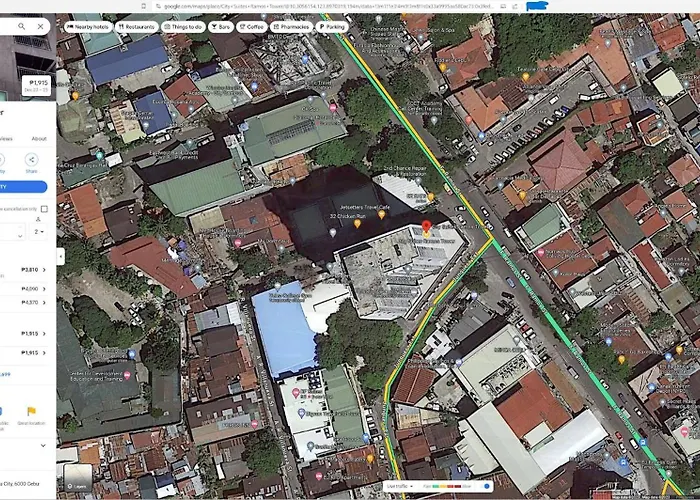Screen dimensions: 700x500
Task: Click the Jetsetters Travel Cafe marker
Action: pos(381,215)
